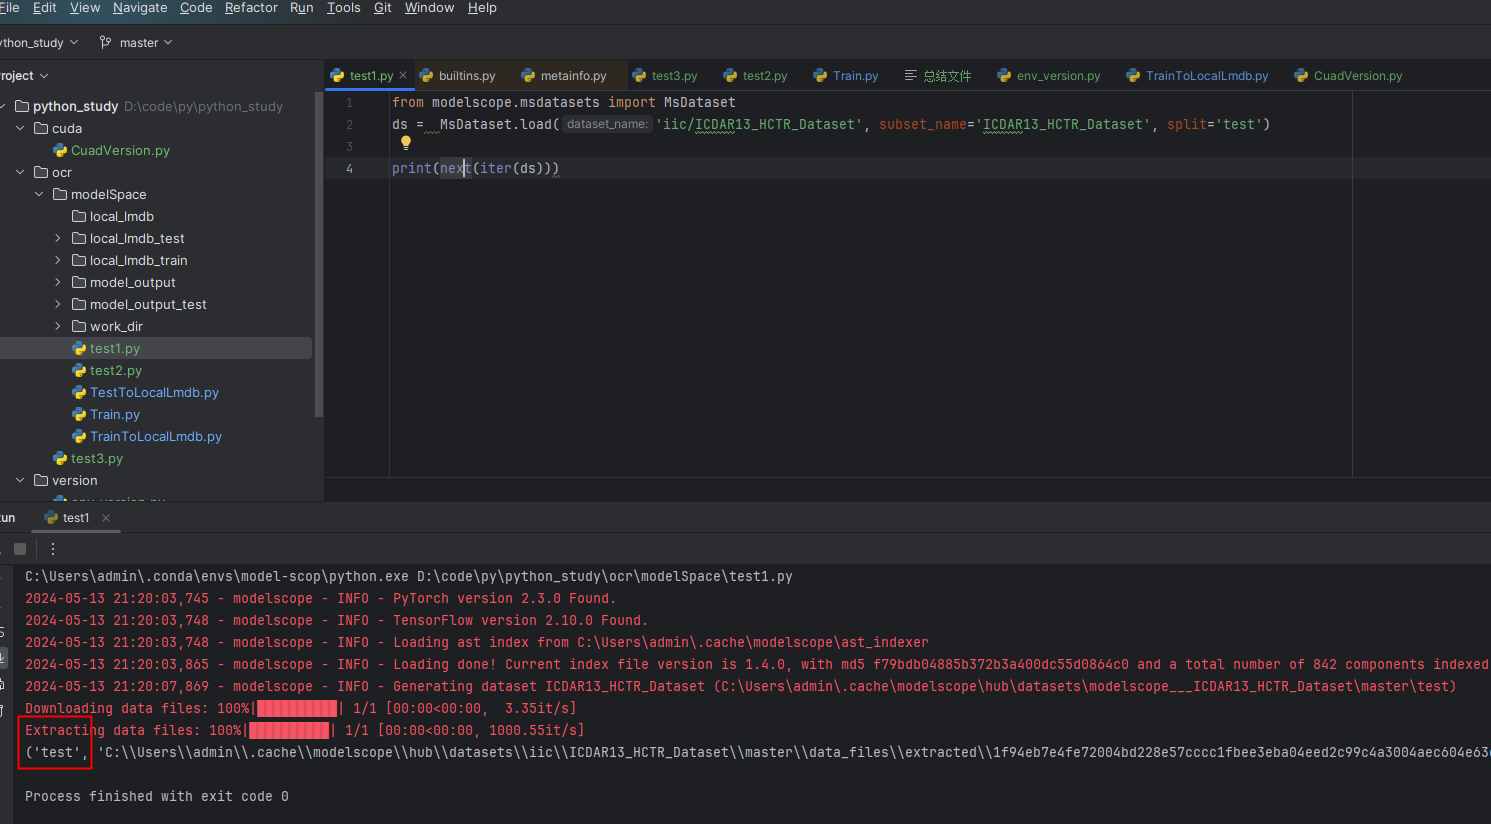Close the test1 run tab
The width and height of the screenshot is (1491, 824).
106,518
